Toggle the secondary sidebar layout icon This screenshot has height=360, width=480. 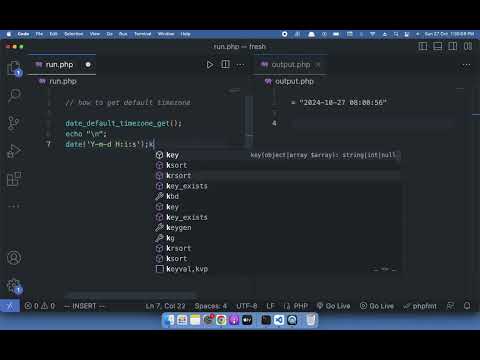click(452, 46)
